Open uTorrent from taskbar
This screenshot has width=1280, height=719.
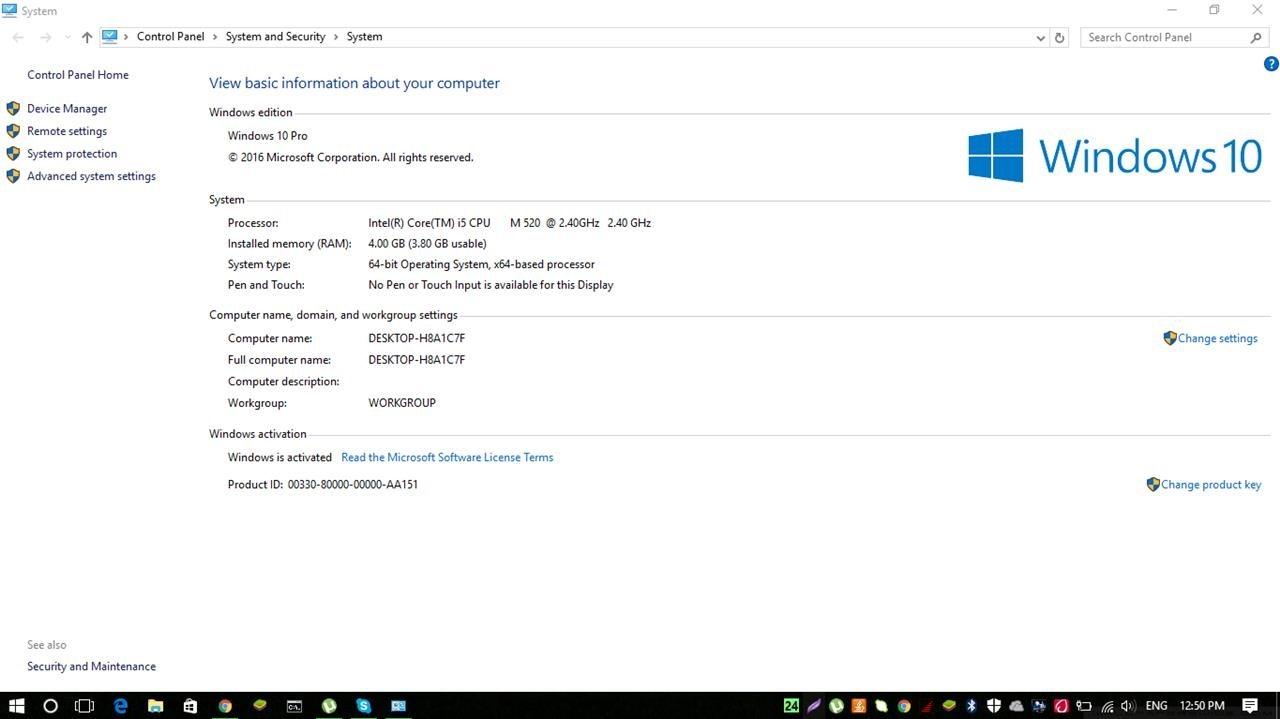pos(329,705)
